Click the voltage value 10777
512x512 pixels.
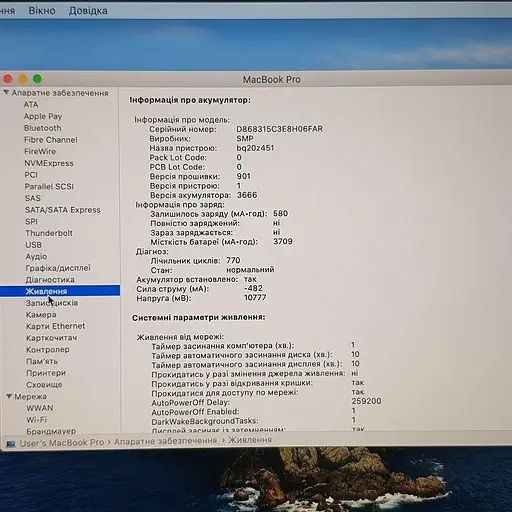(x=255, y=297)
